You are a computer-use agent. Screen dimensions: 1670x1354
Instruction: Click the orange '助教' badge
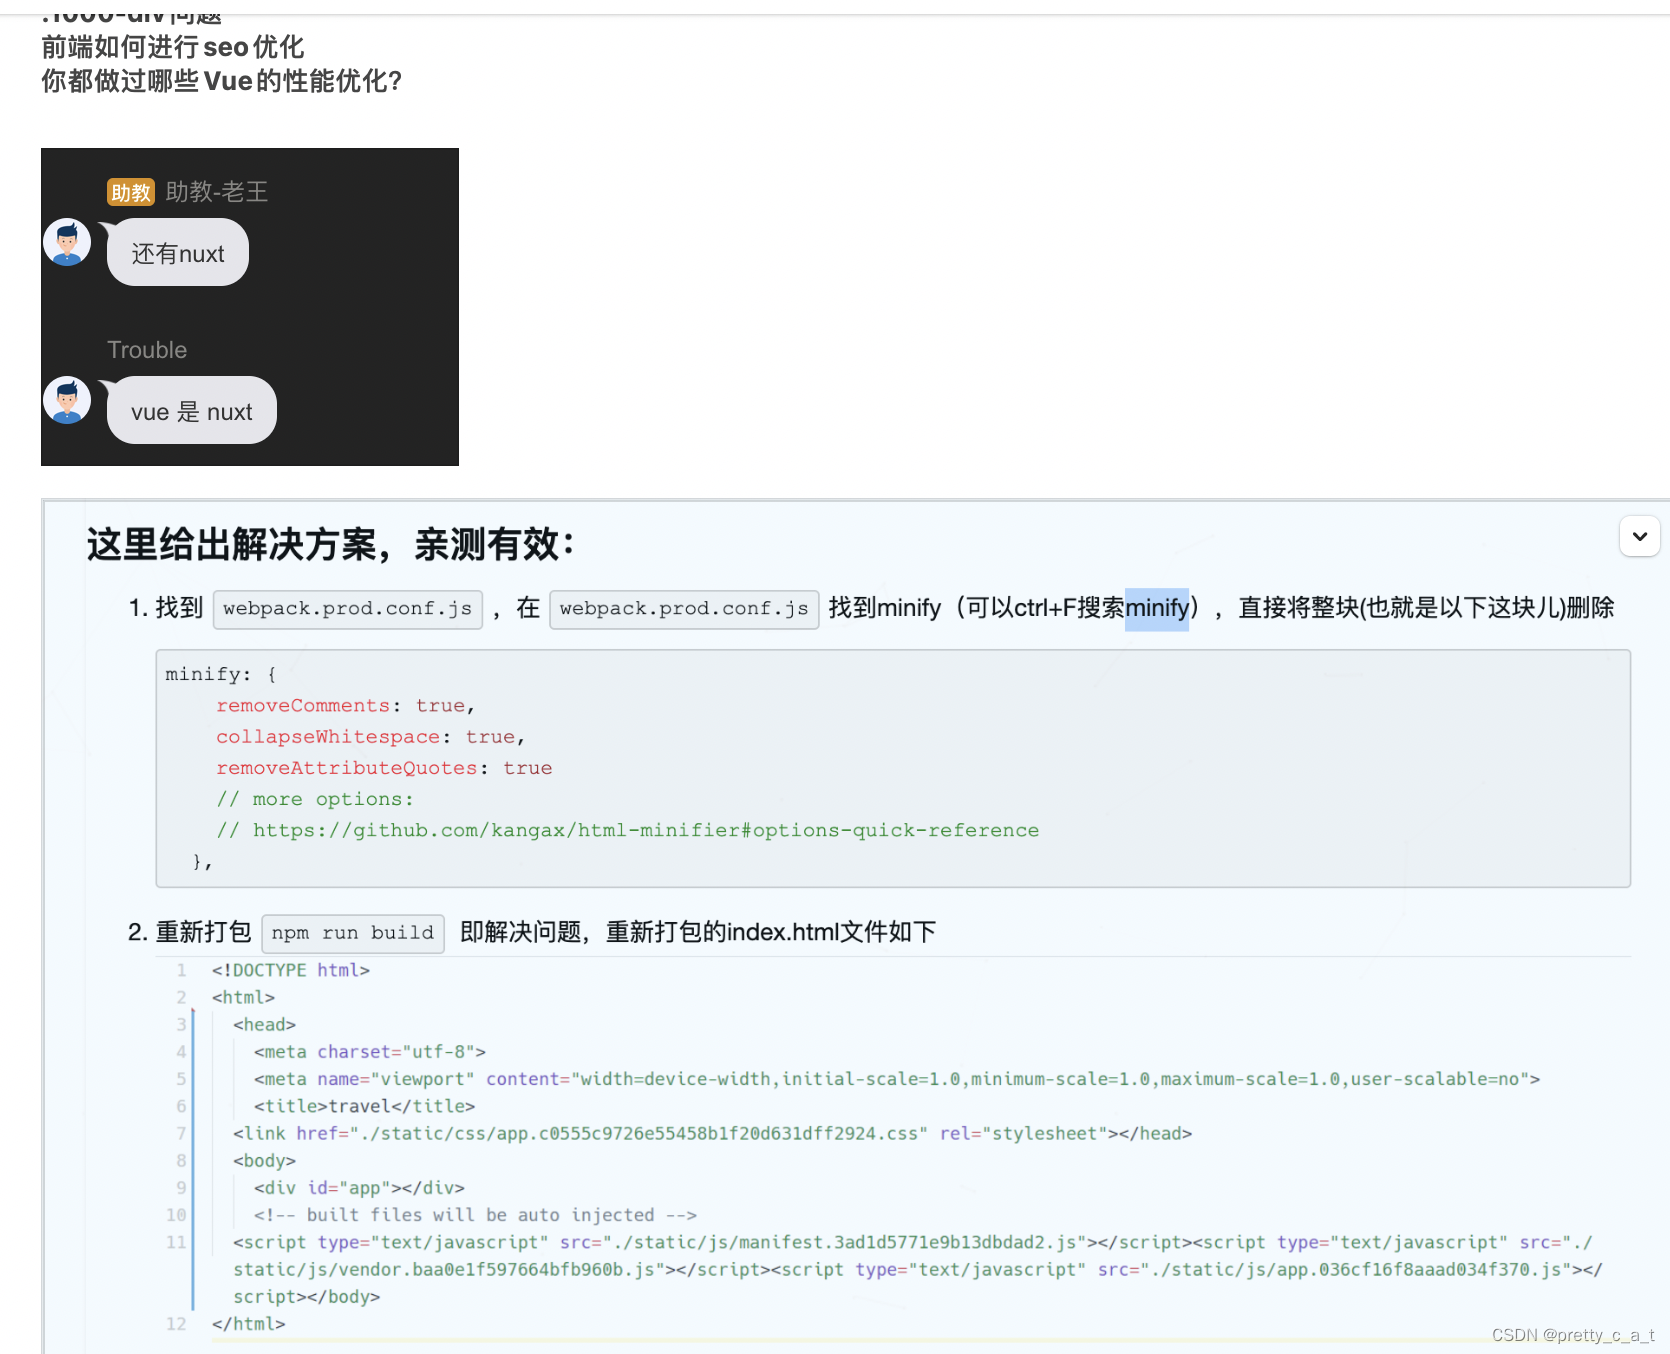131,192
